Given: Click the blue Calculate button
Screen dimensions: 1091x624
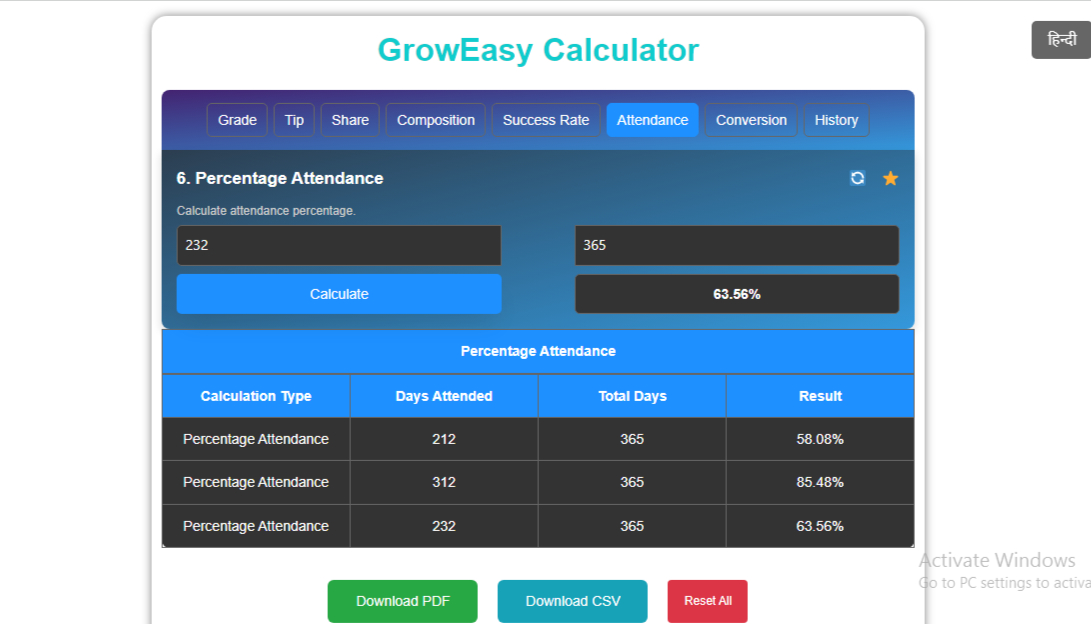Looking at the screenshot, I should pyautogui.click(x=339, y=294).
